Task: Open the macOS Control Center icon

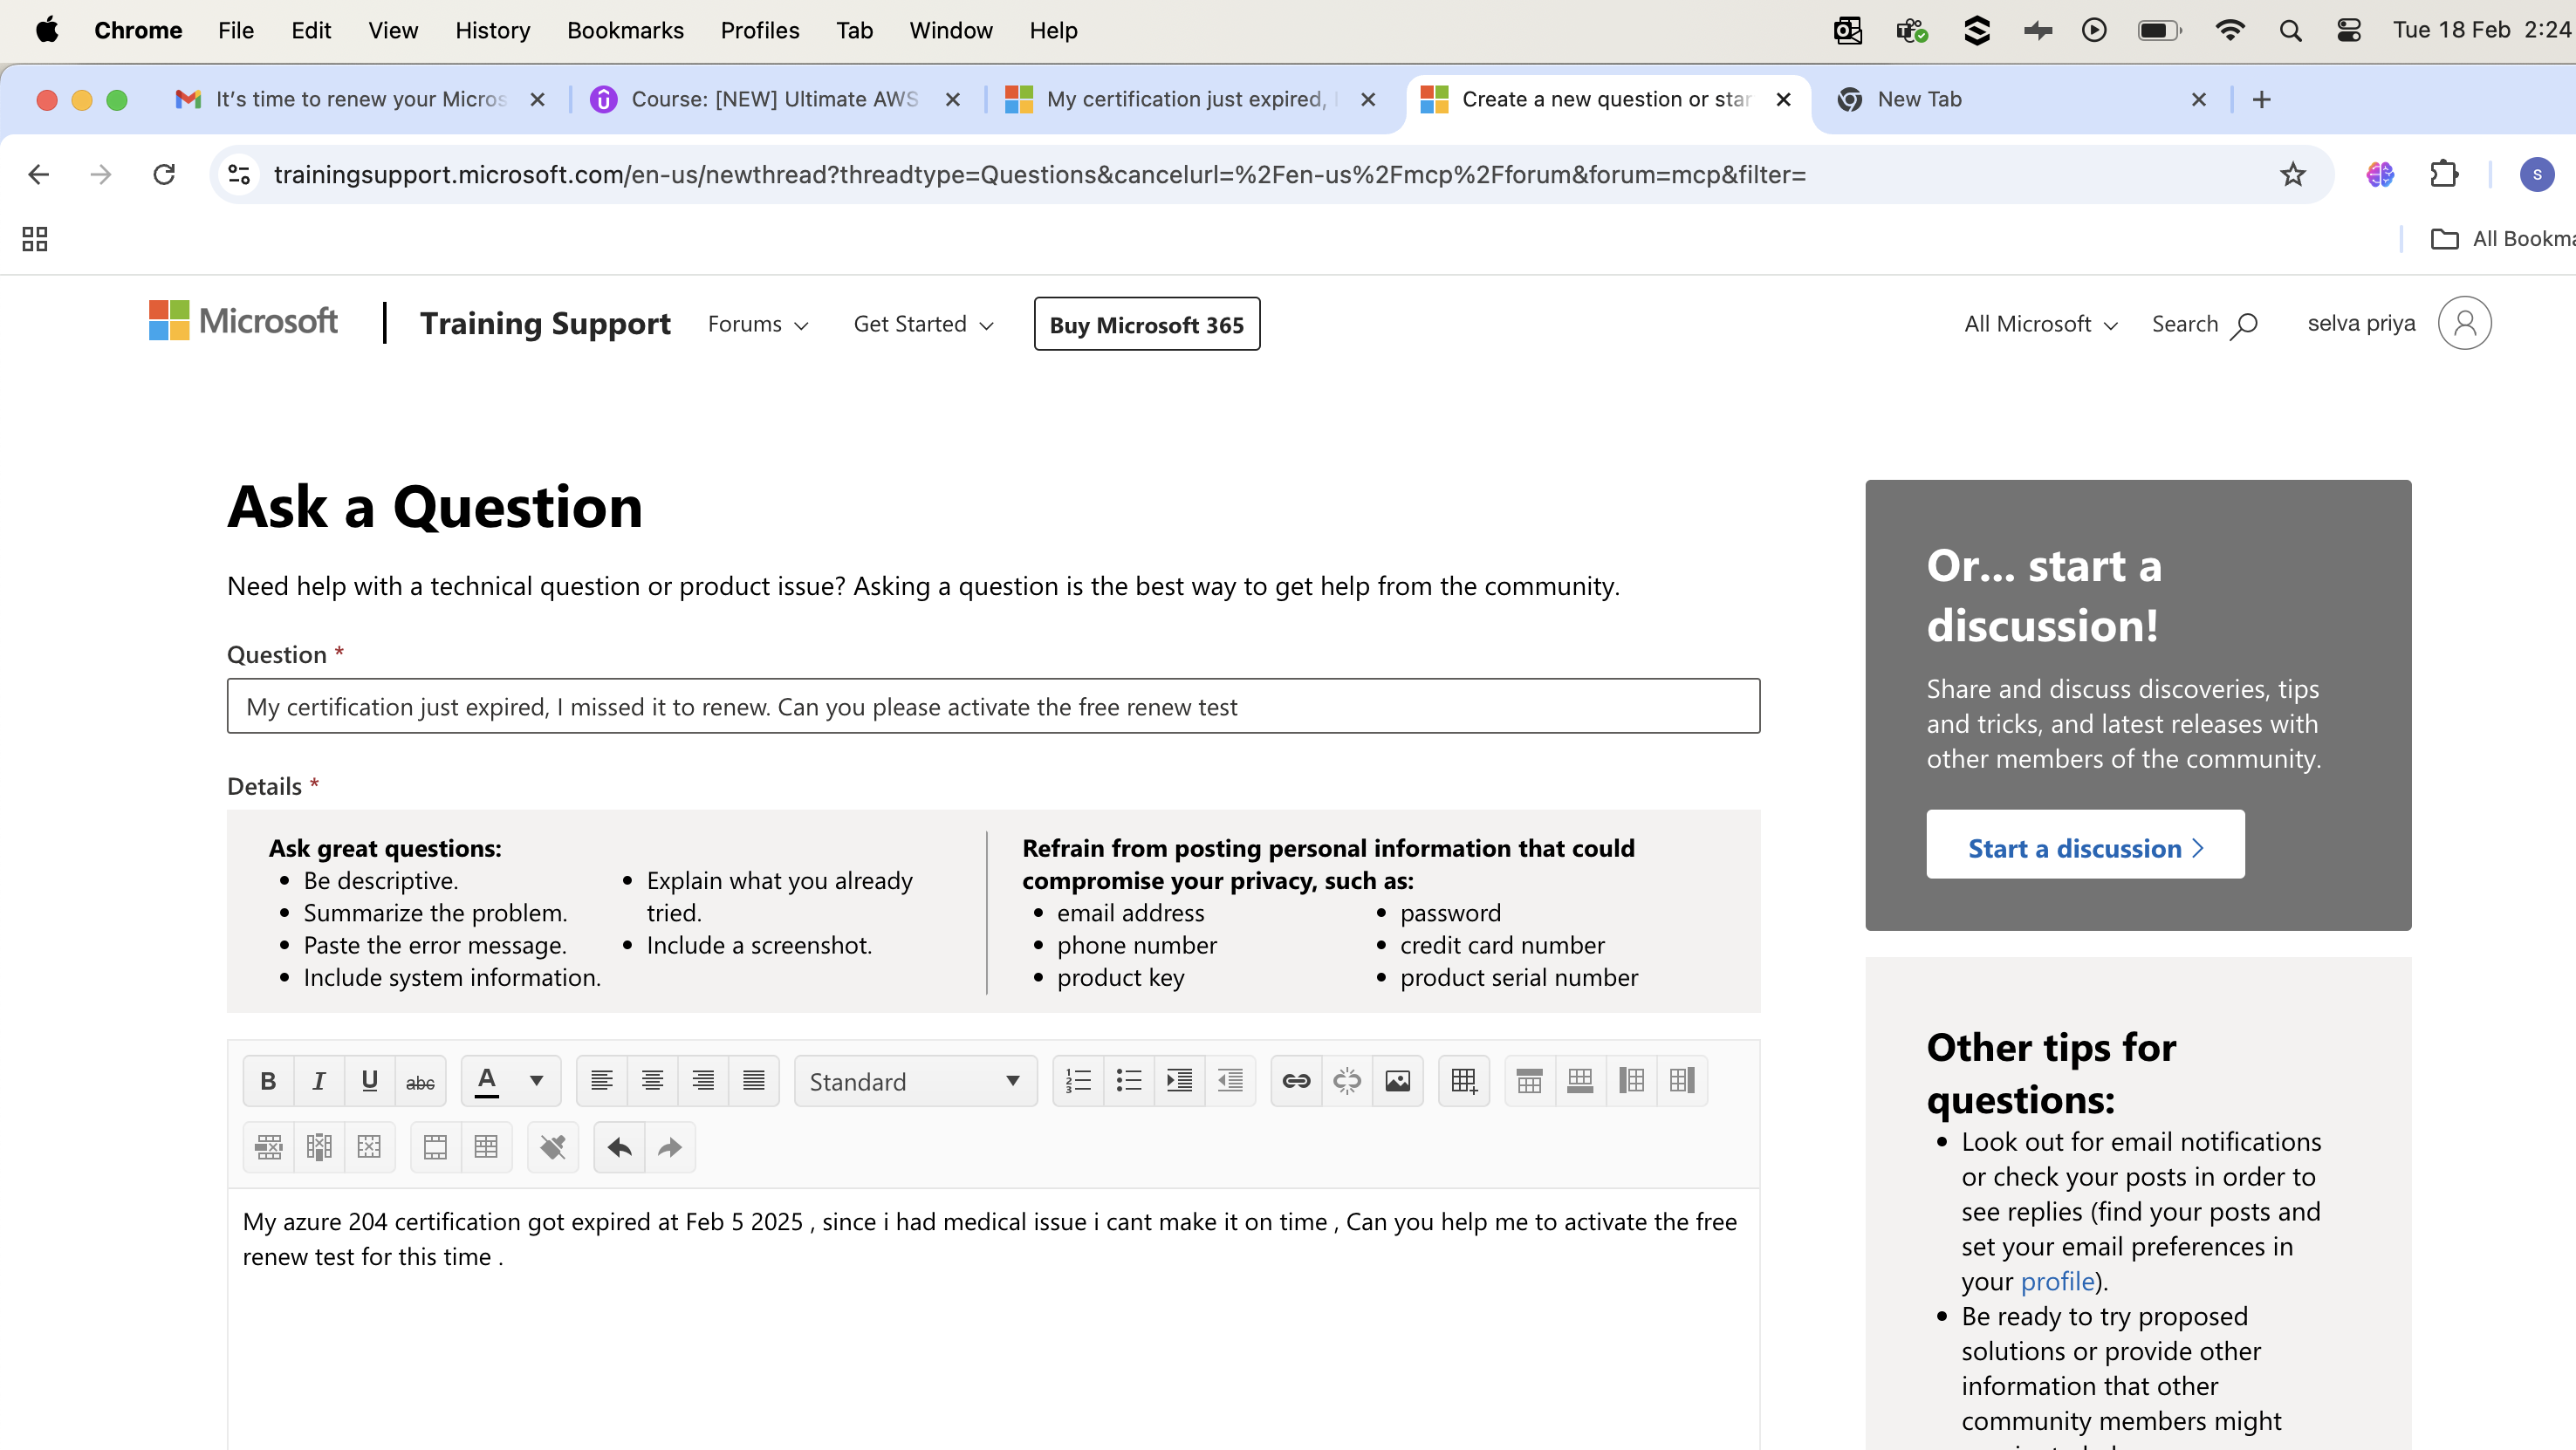Action: [x=2349, y=30]
